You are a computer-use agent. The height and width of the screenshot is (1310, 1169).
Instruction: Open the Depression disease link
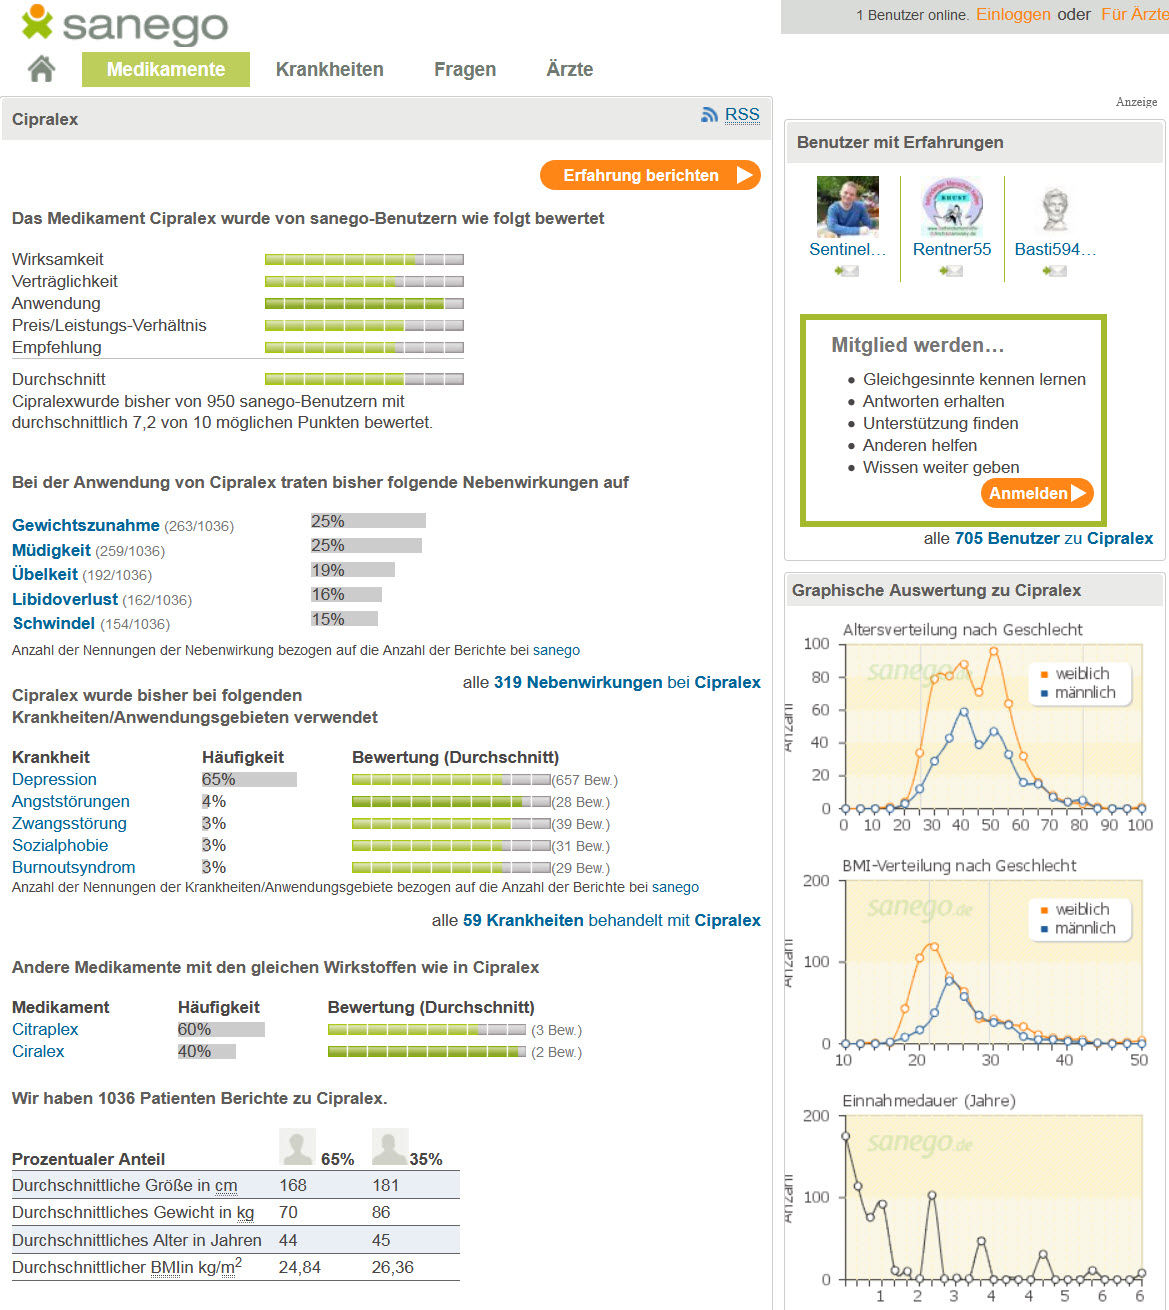tap(54, 779)
